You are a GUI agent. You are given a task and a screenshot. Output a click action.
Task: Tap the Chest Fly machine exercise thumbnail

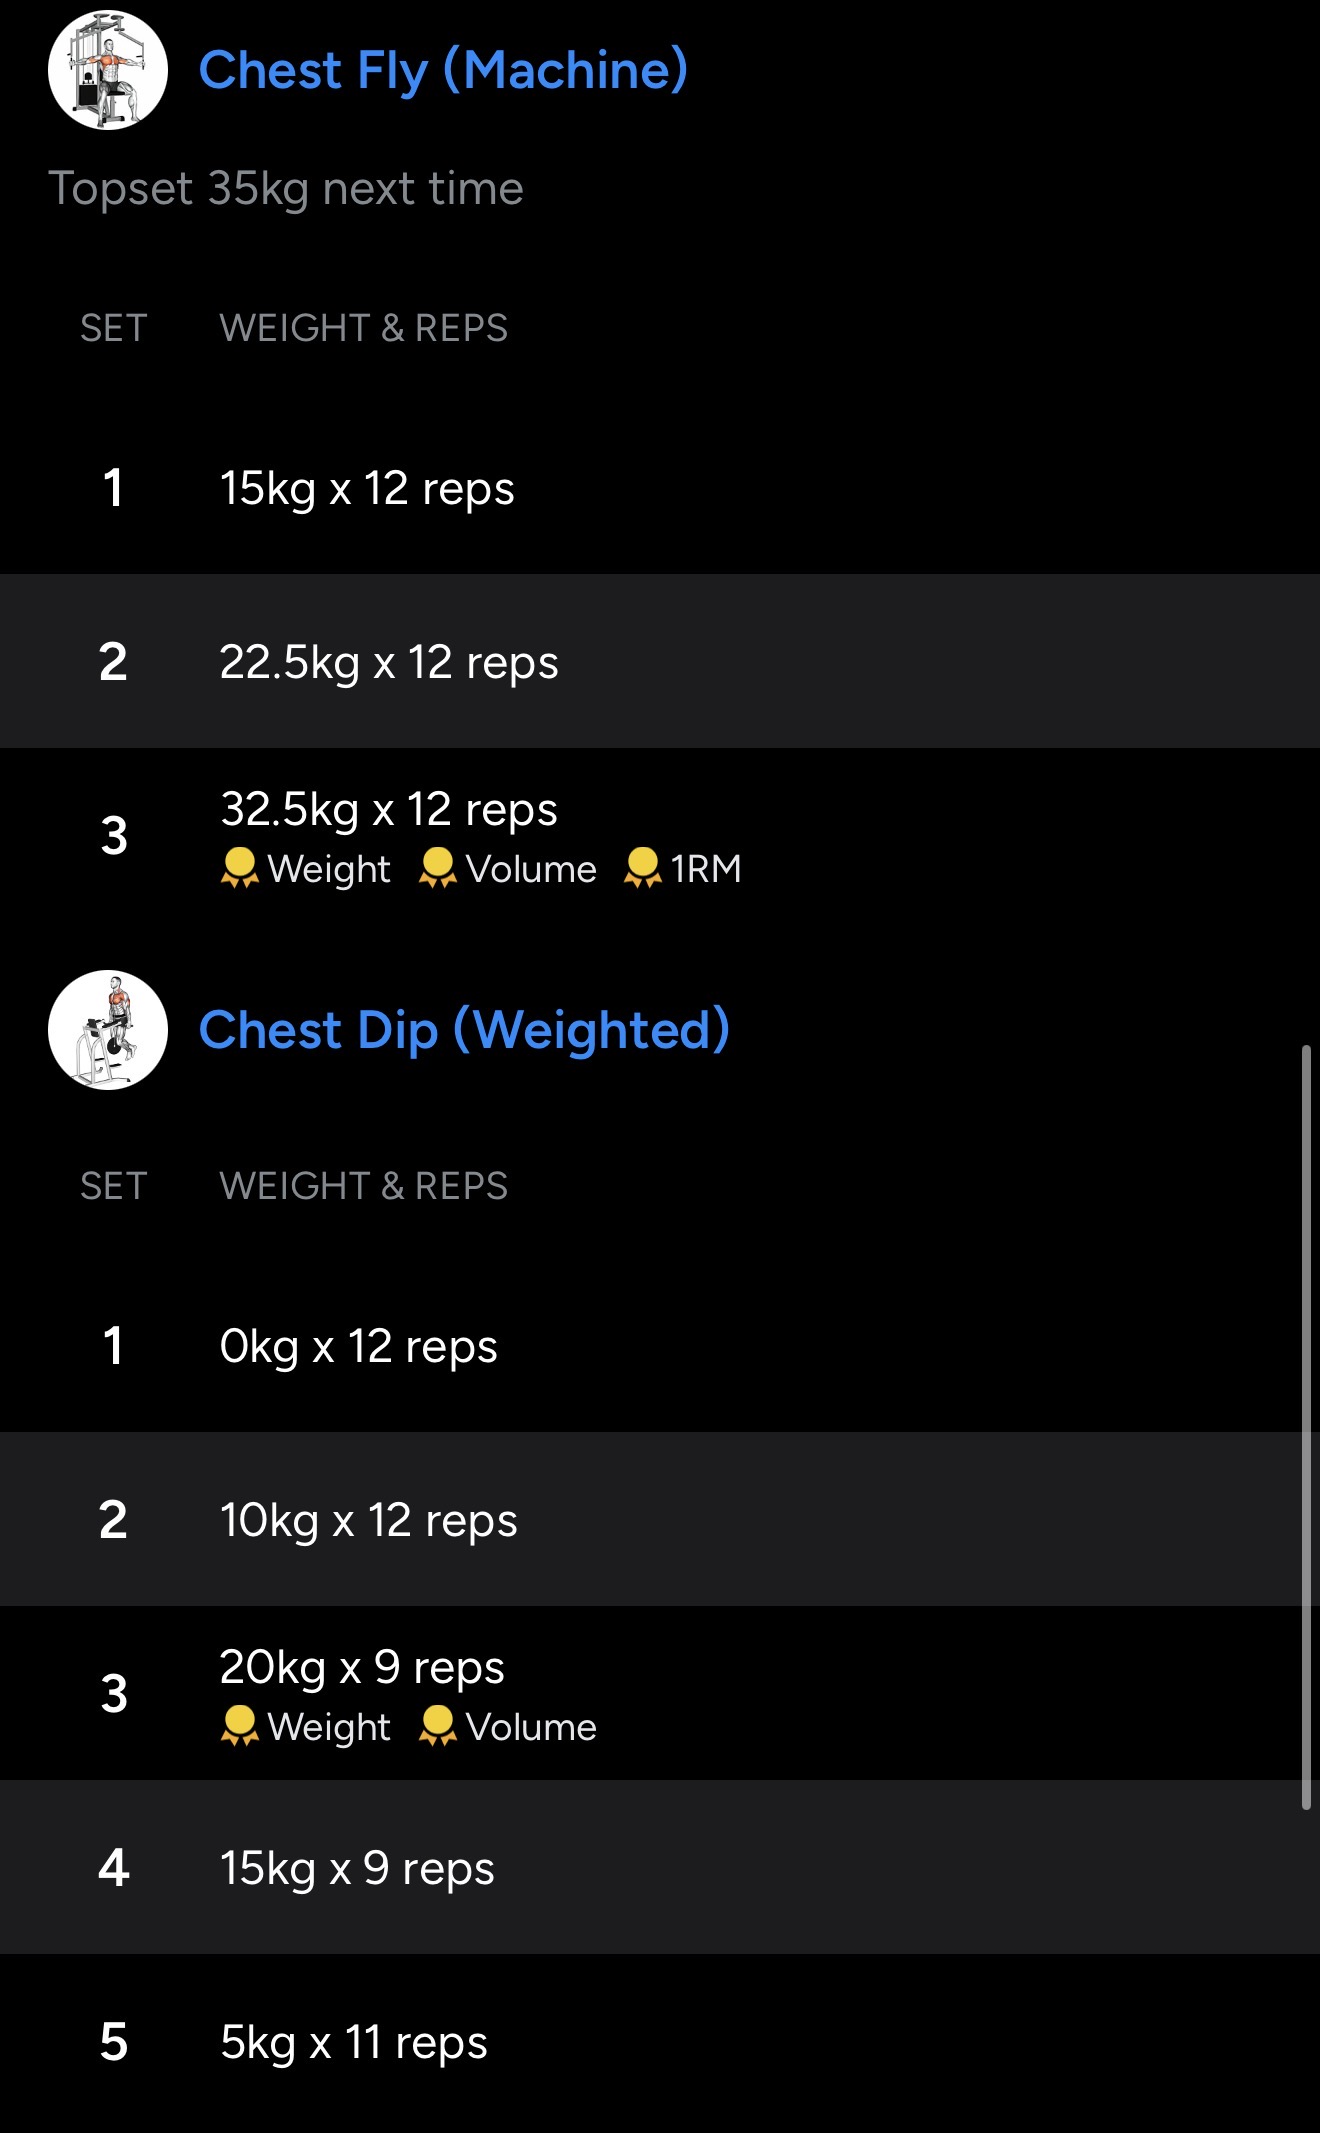(108, 70)
